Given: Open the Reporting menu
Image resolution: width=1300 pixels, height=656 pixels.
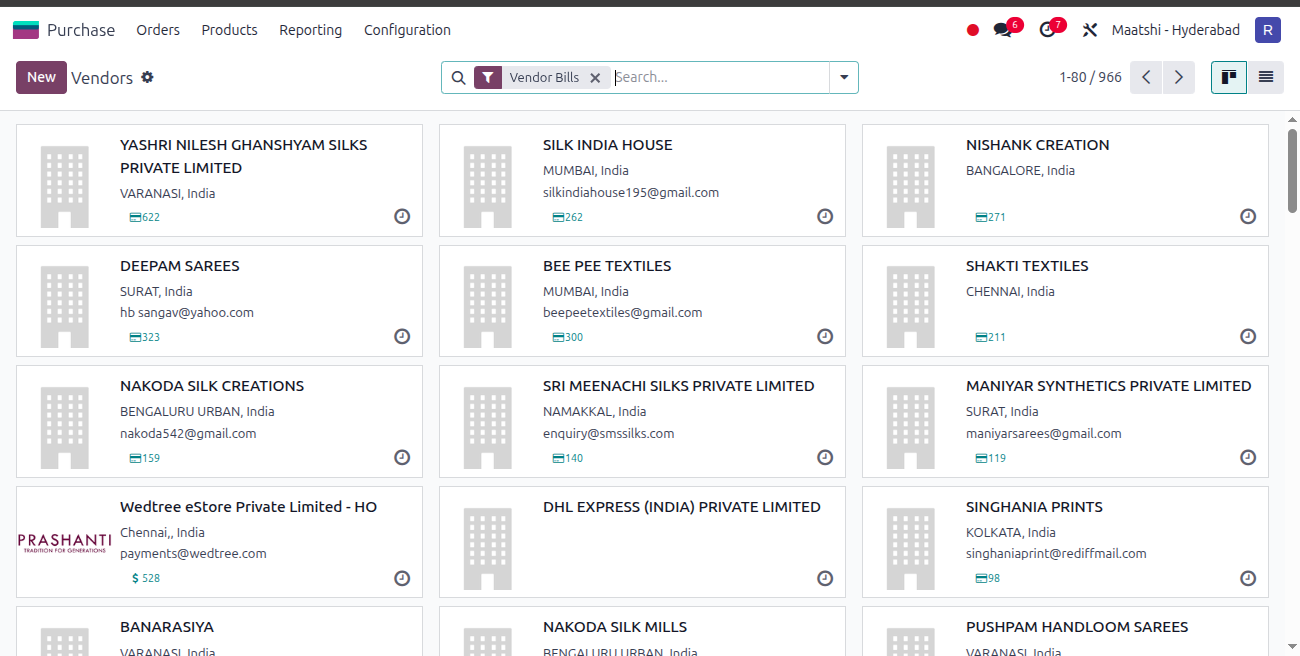Looking at the screenshot, I should tap(310, 30).
